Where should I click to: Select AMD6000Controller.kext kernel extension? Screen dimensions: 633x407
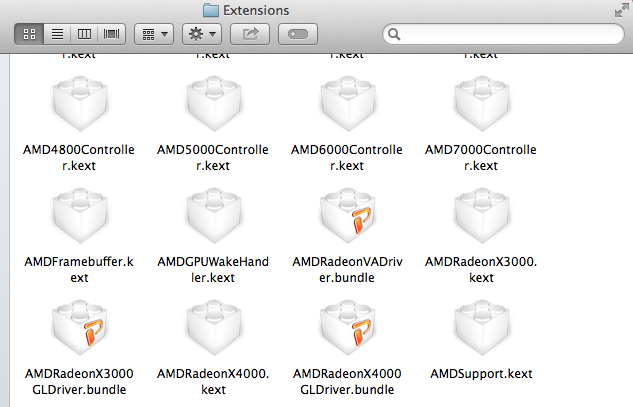[x=348, y=103]
